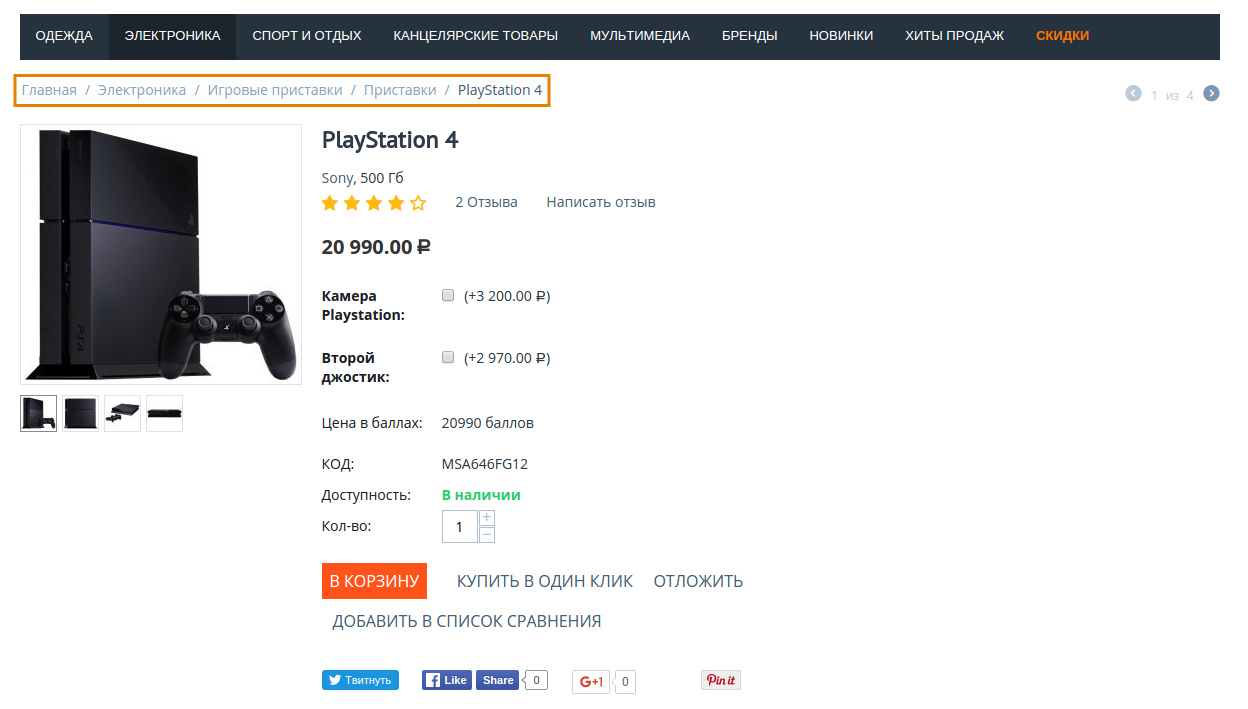1248x709 pixels.
Task: Click the Написать отзыв link
Action: (600, 202)
